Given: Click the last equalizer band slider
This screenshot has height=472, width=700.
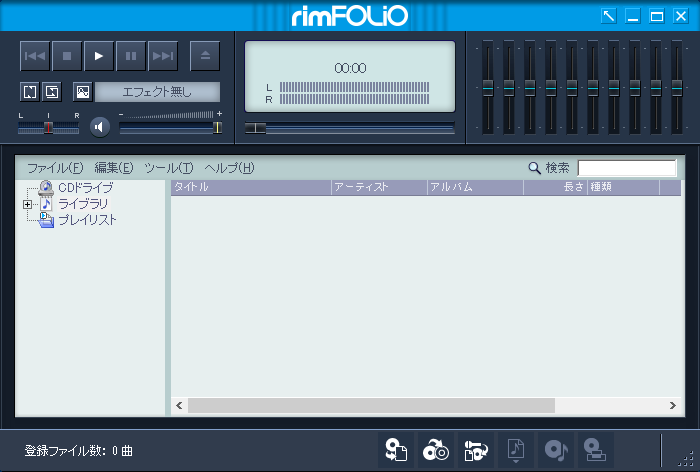Looking at the screenshot, I should point(677,87).
